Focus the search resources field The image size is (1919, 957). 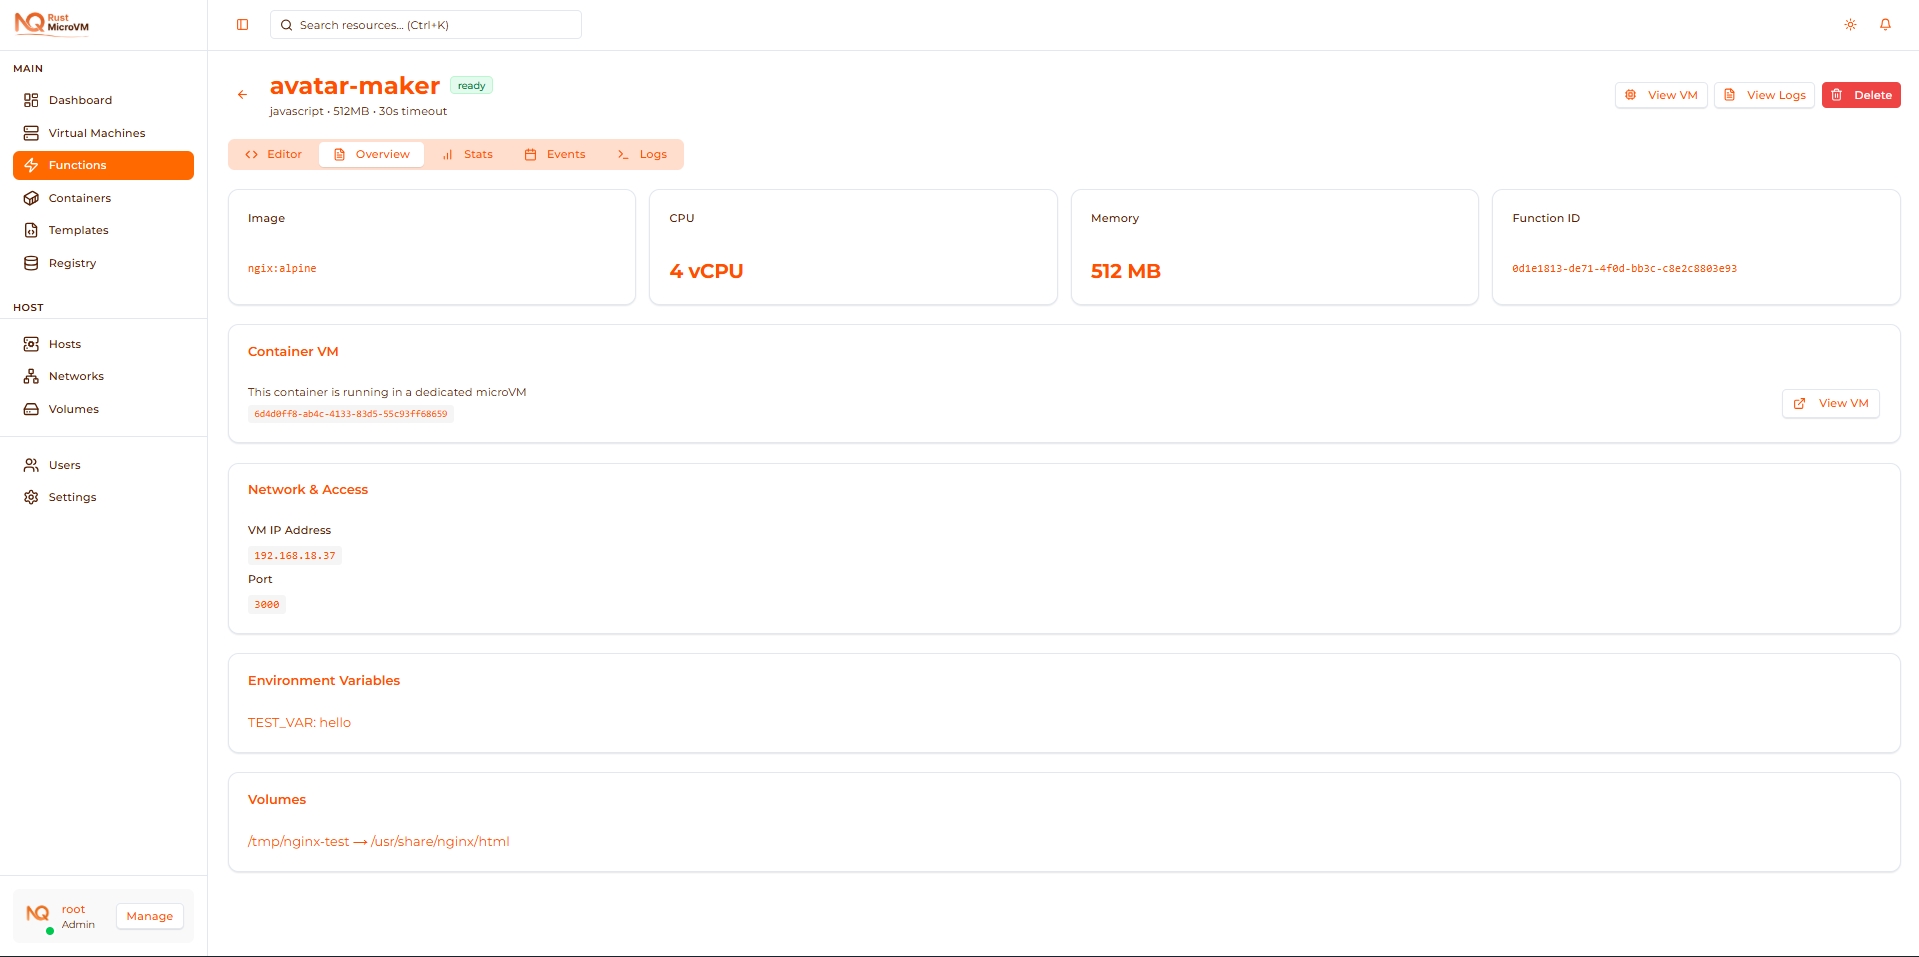click(x=426, y=24)
